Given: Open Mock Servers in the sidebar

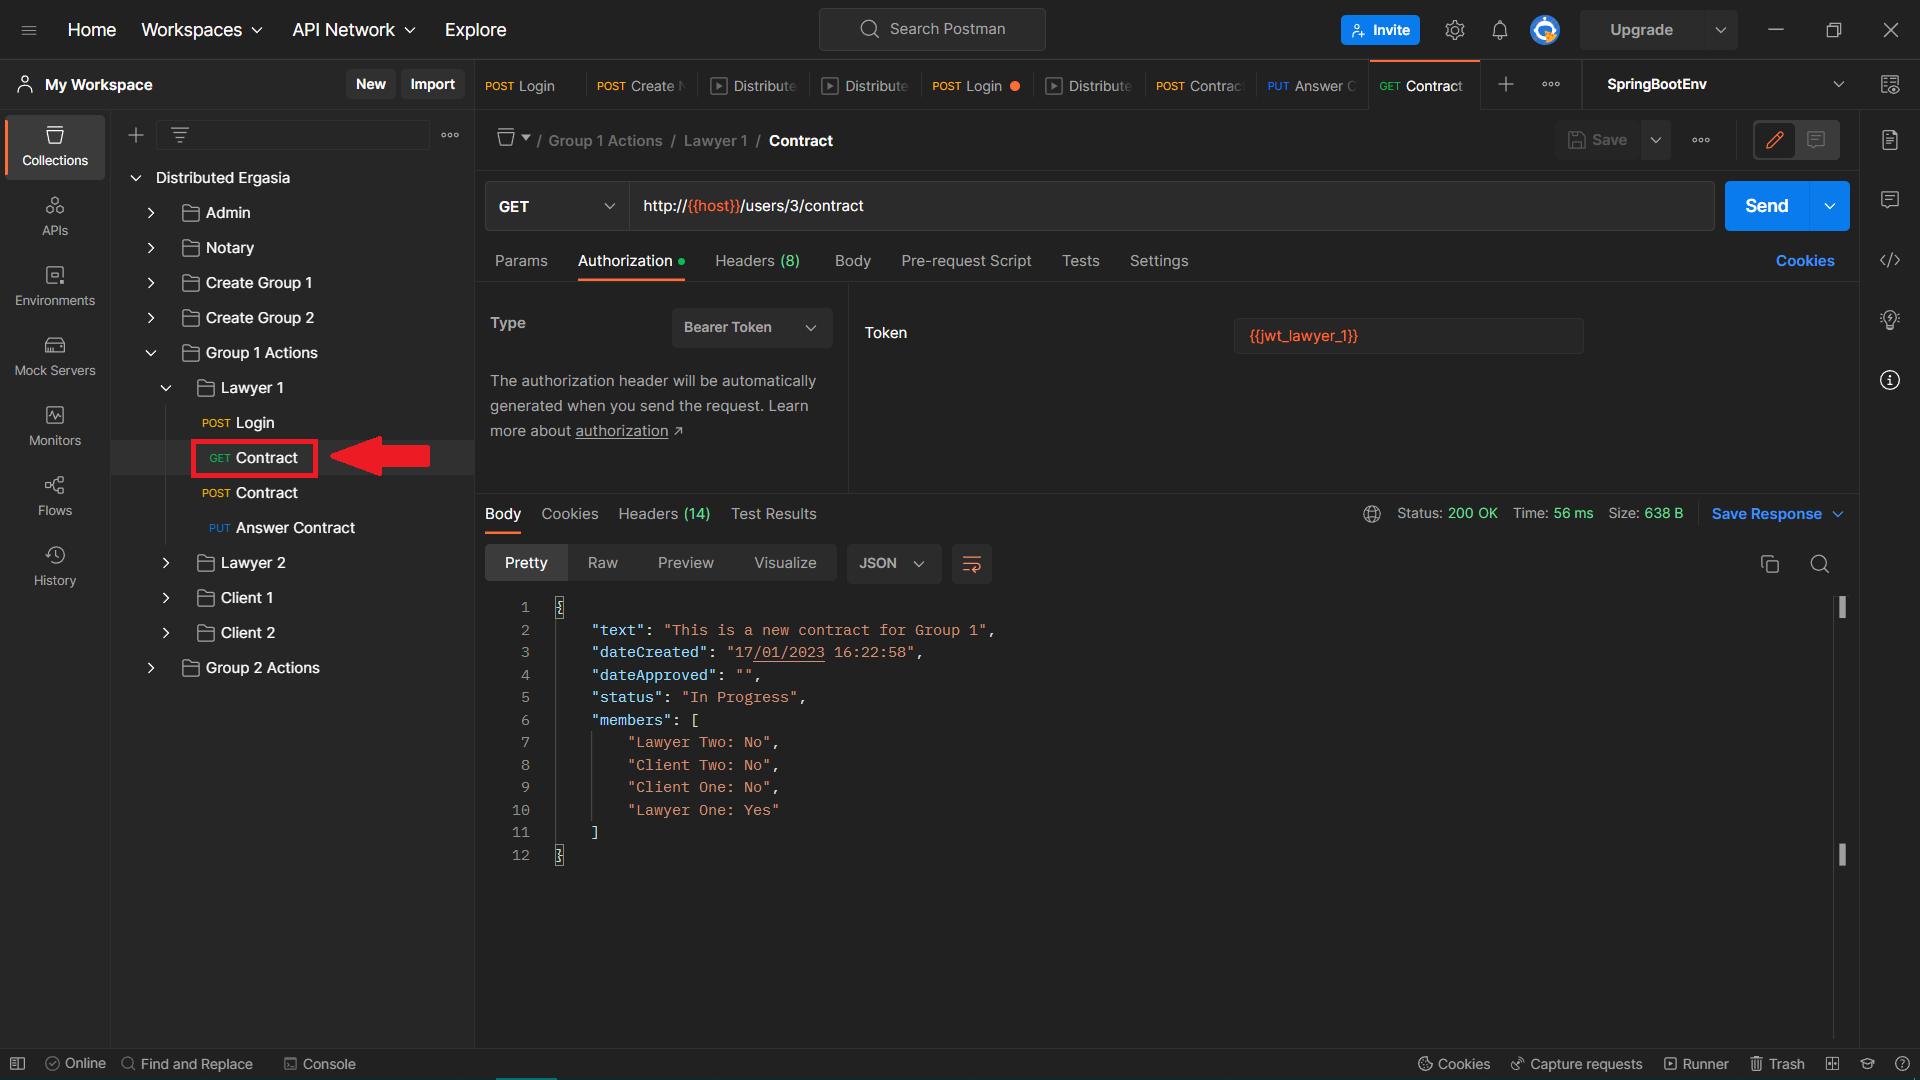Looking at the screenshot, I should pyautogui.click(x=55, y=357).
